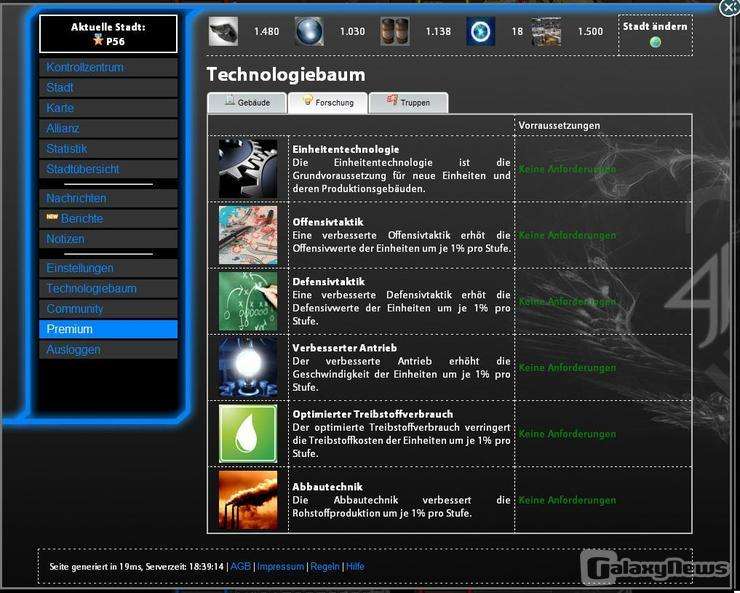Open Einstellungen in the sidebar
The image size is (740, 593).
(x=109, y=268)
